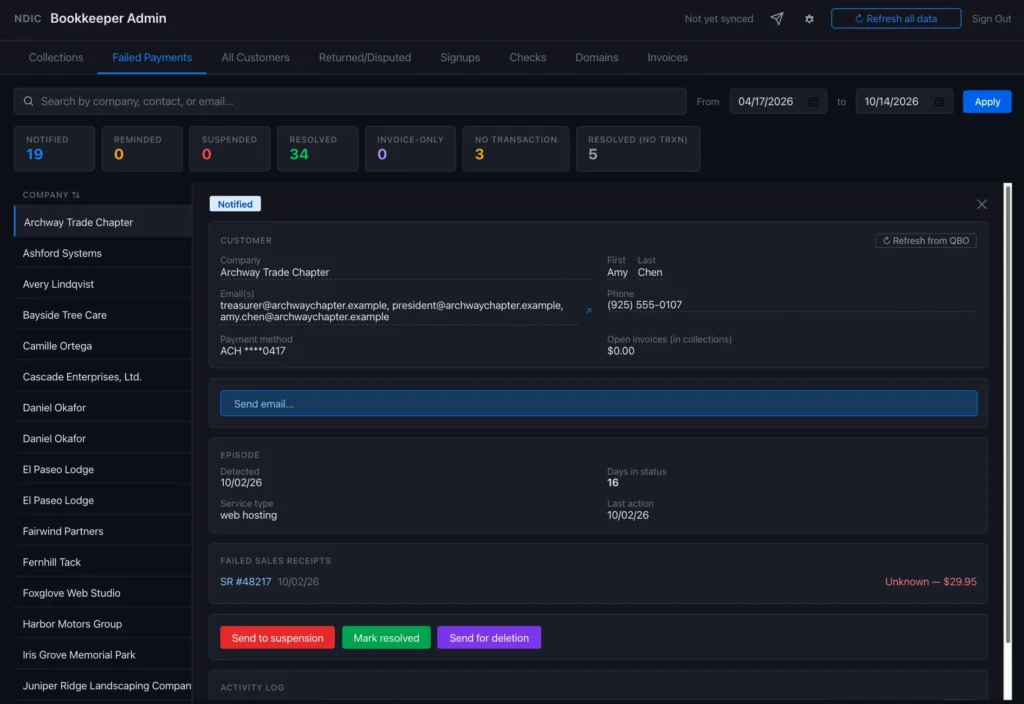The width and height of the screenshot is (1024, 704).
Task: Select Camille Ortega row
Action: [103, 345]
